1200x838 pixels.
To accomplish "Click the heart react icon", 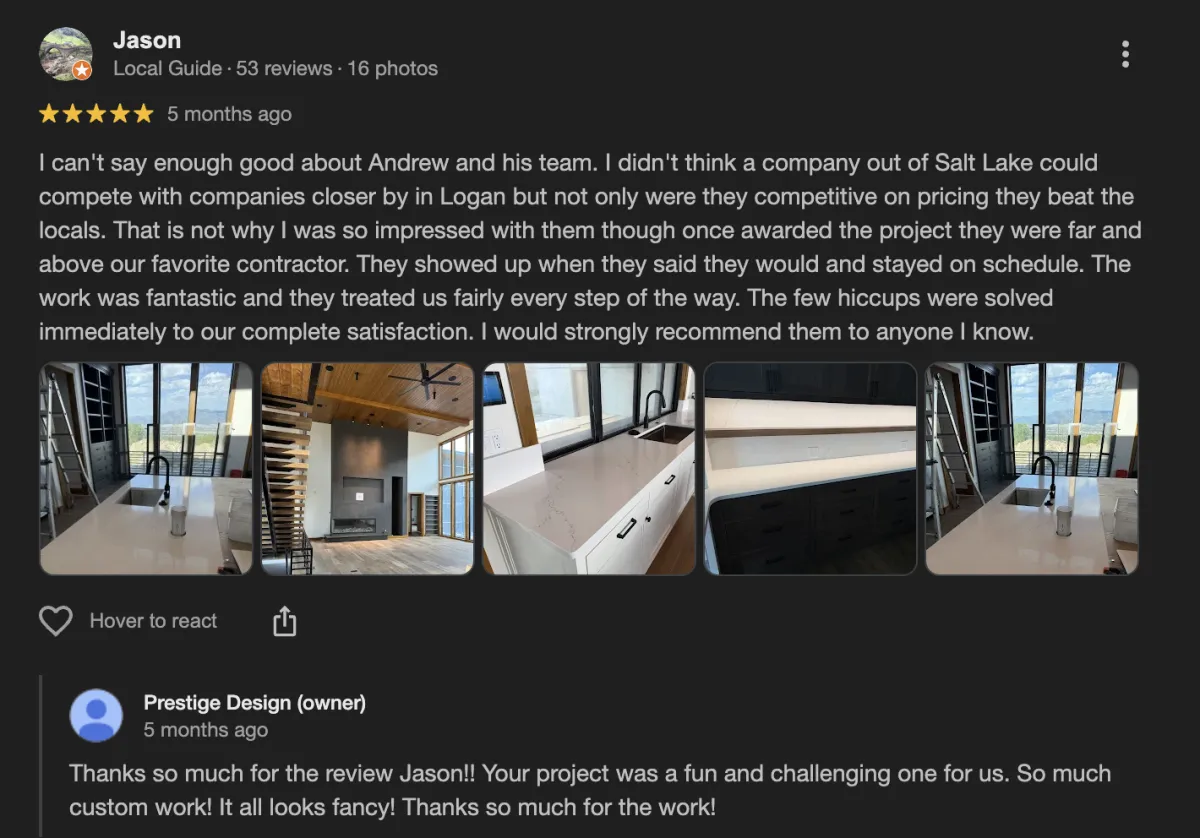I will pyautogui.click(x=56, y=621).
